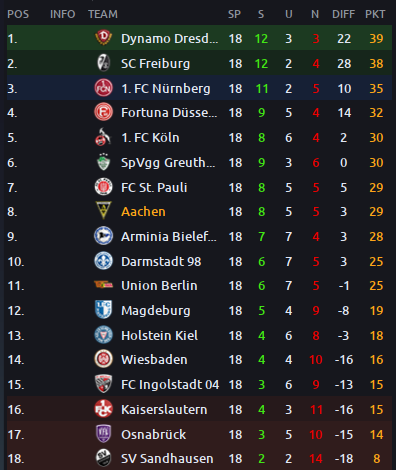This screenshot has height=470, width=396.
Task: Click the TEAM column header
Action: pos(103,14)
